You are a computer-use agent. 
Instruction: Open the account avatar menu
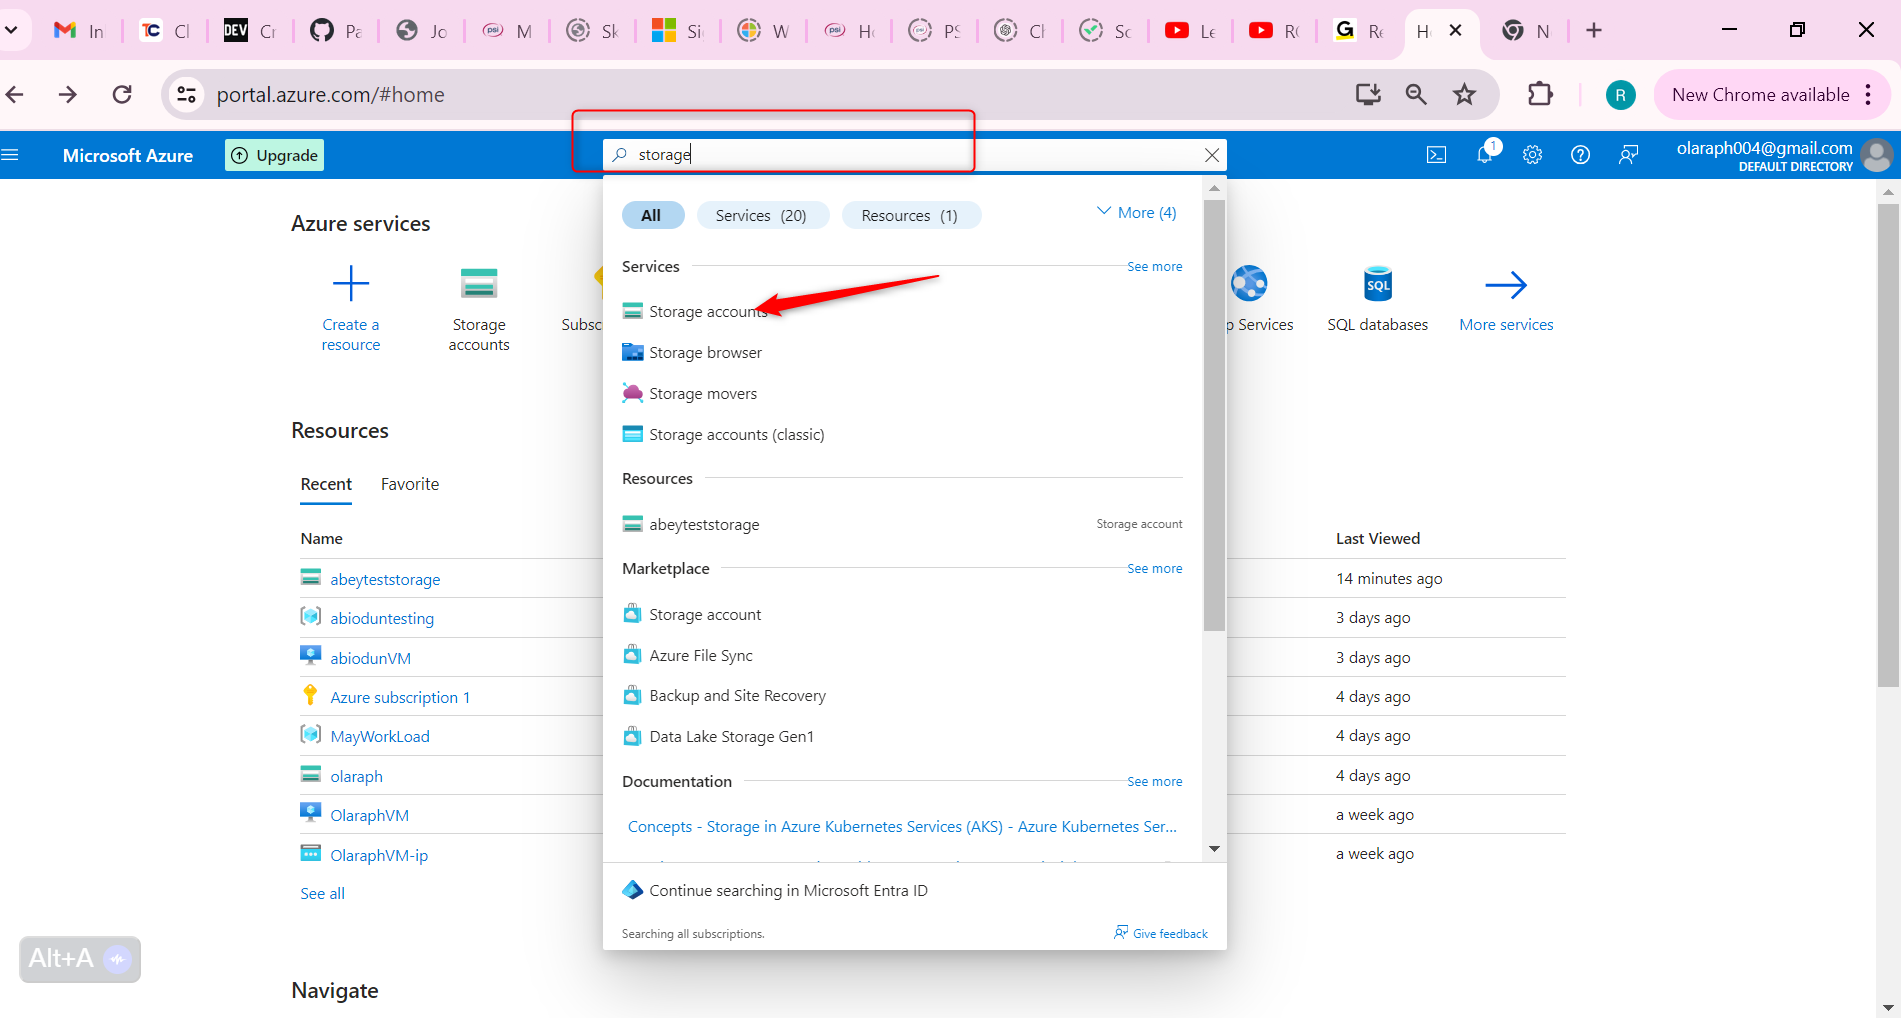click(1877, 156)
